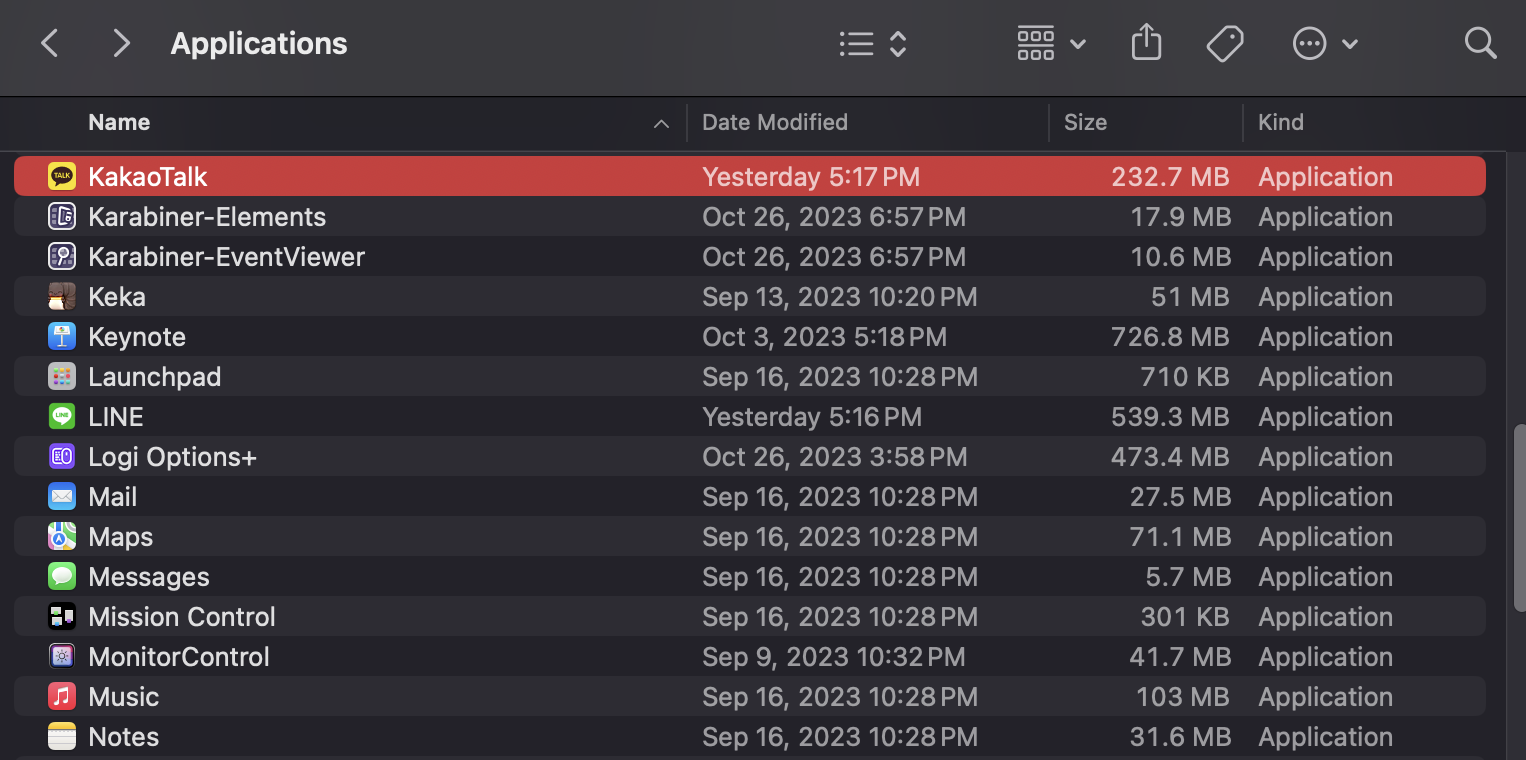The width and height of the screenshot is (1526, 760).
Task: Go back with the left chevron
Action: tap(49, 43)
